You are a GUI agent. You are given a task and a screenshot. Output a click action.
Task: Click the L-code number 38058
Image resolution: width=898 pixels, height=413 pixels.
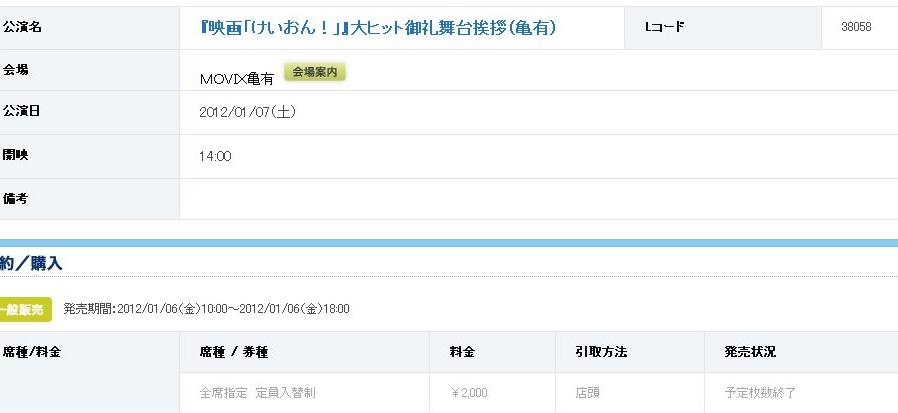(856, 28)
